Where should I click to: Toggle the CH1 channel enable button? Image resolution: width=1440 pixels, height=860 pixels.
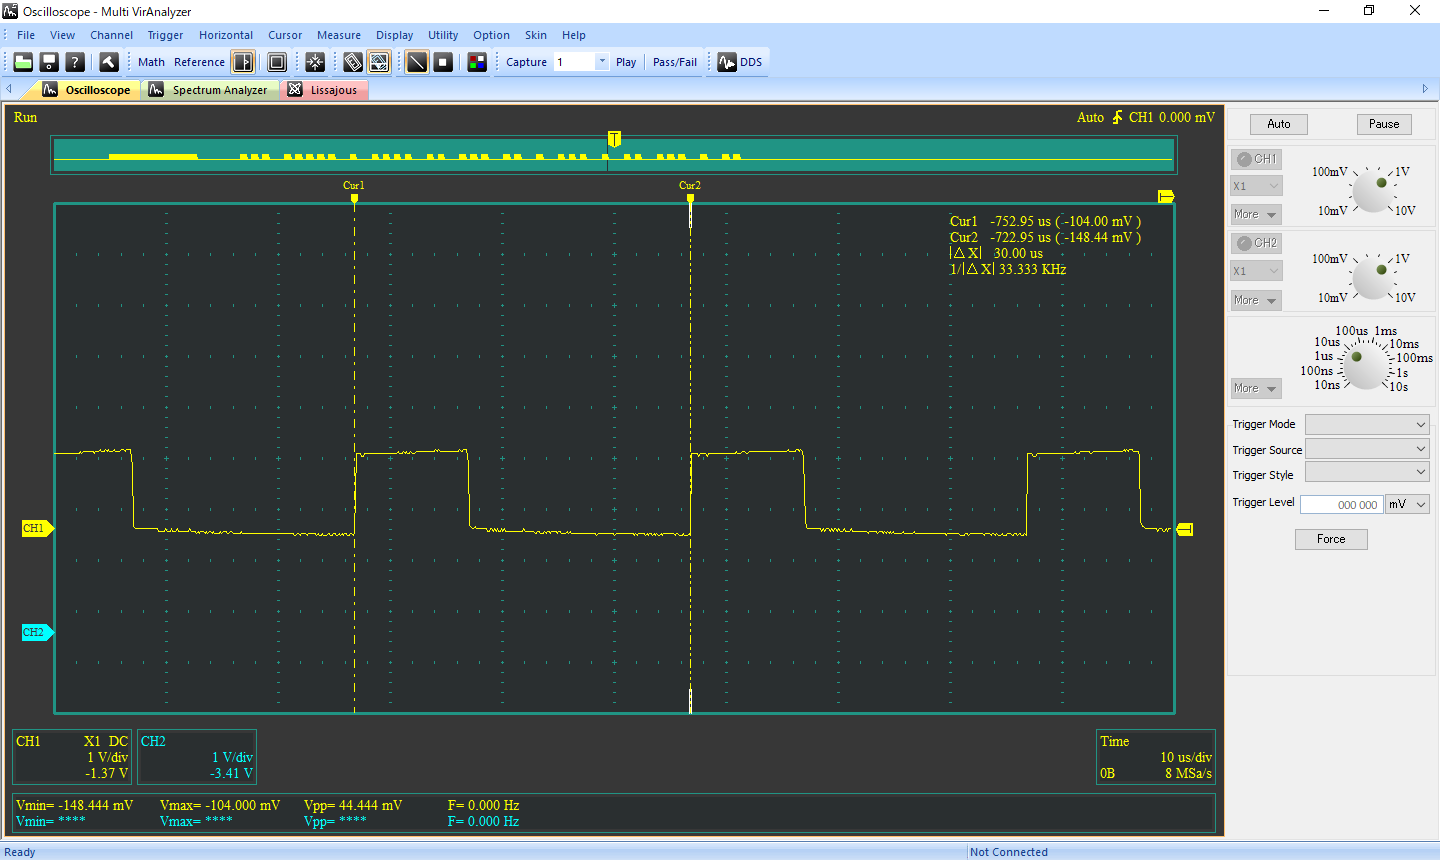click(1256, 159)
